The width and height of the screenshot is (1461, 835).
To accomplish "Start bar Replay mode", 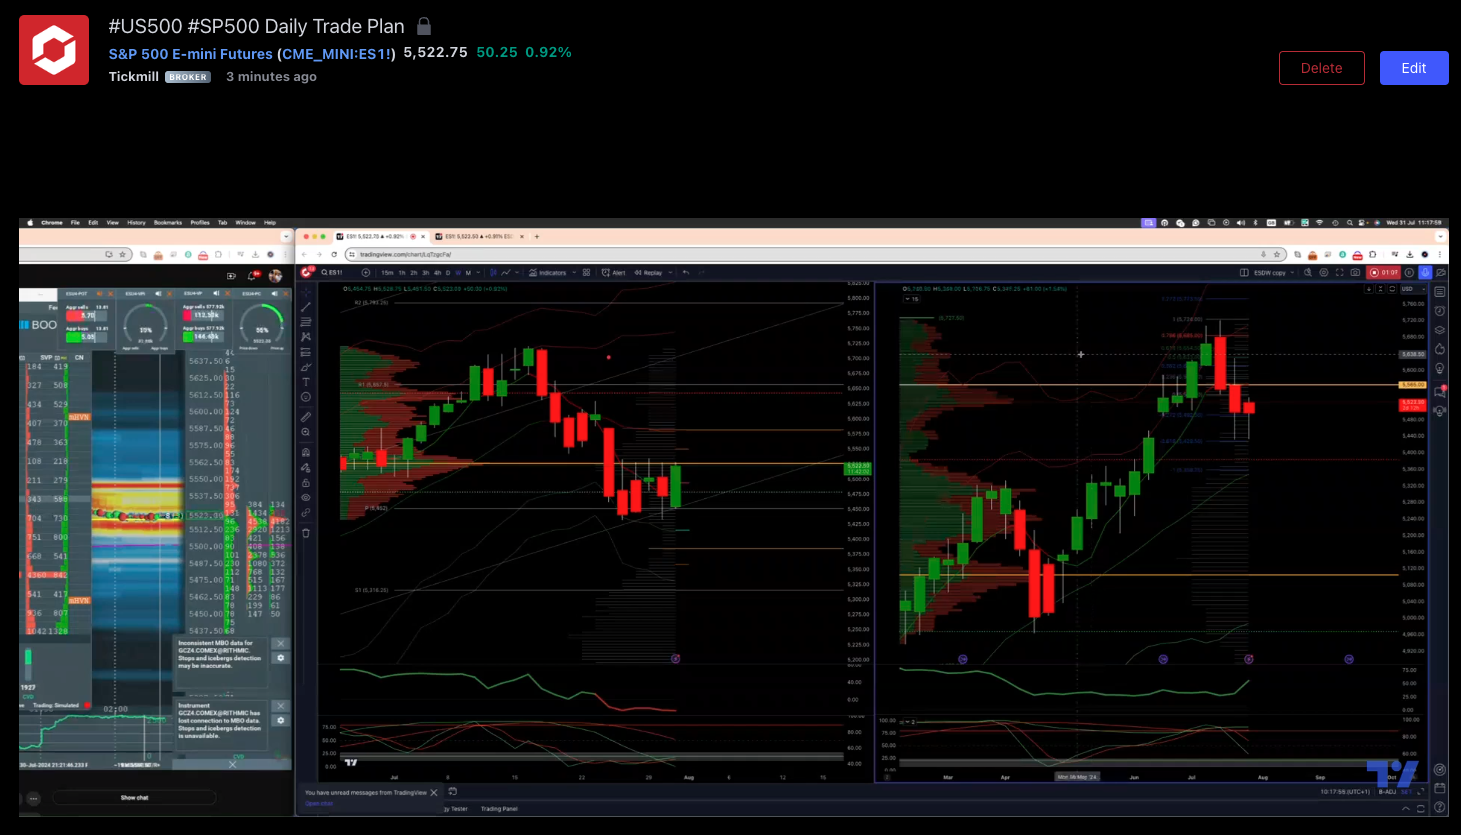I will [648, 272].
